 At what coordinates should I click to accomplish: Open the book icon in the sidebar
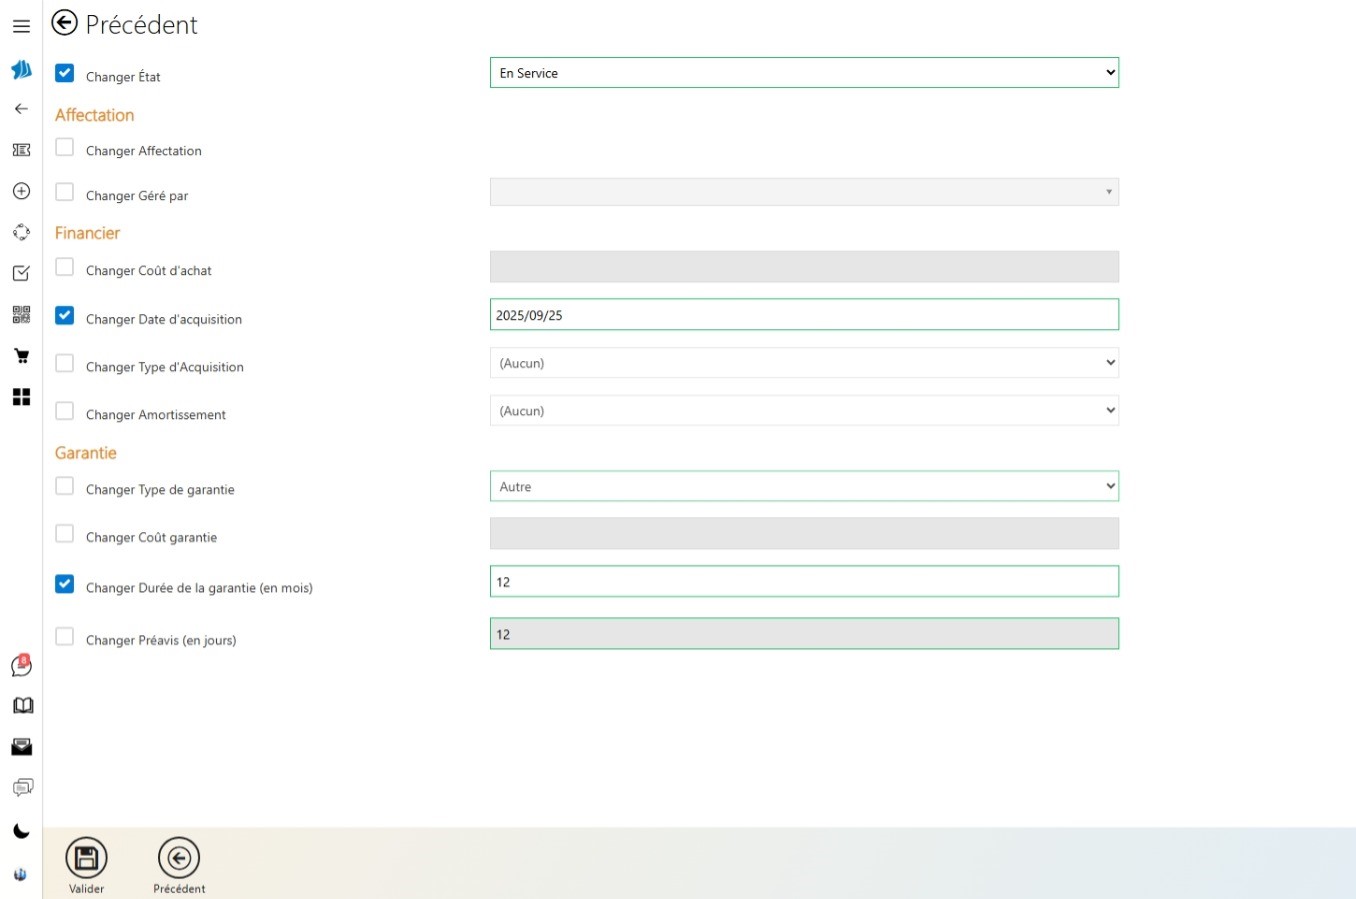click(22, 706)
